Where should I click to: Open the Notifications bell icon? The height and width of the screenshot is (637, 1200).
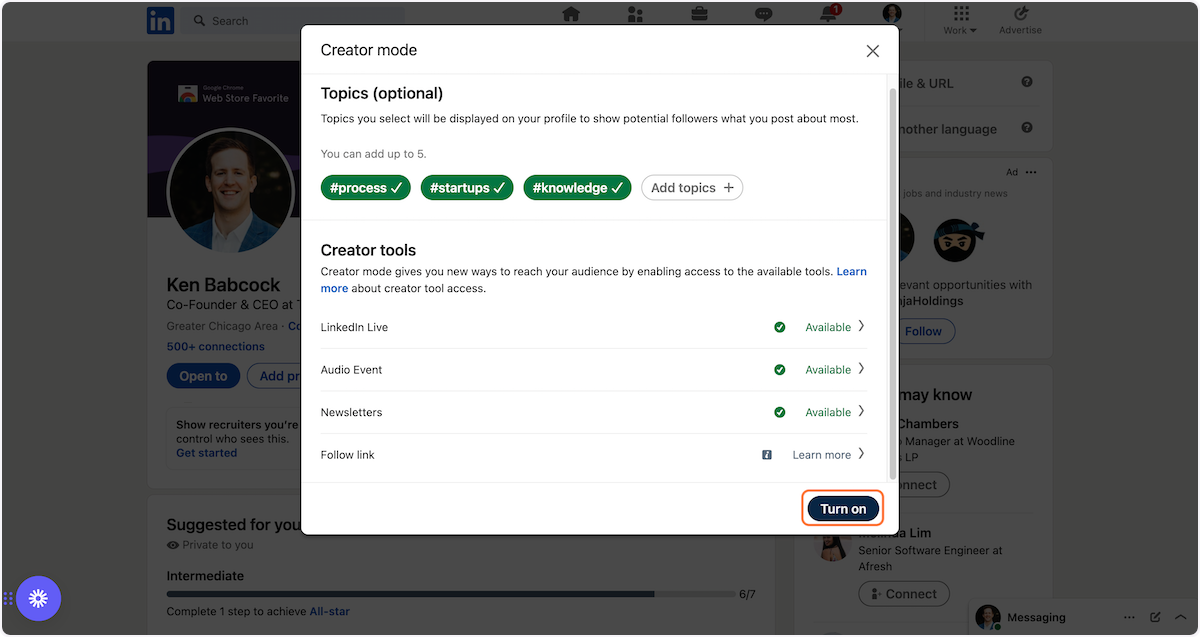point(828,14)
